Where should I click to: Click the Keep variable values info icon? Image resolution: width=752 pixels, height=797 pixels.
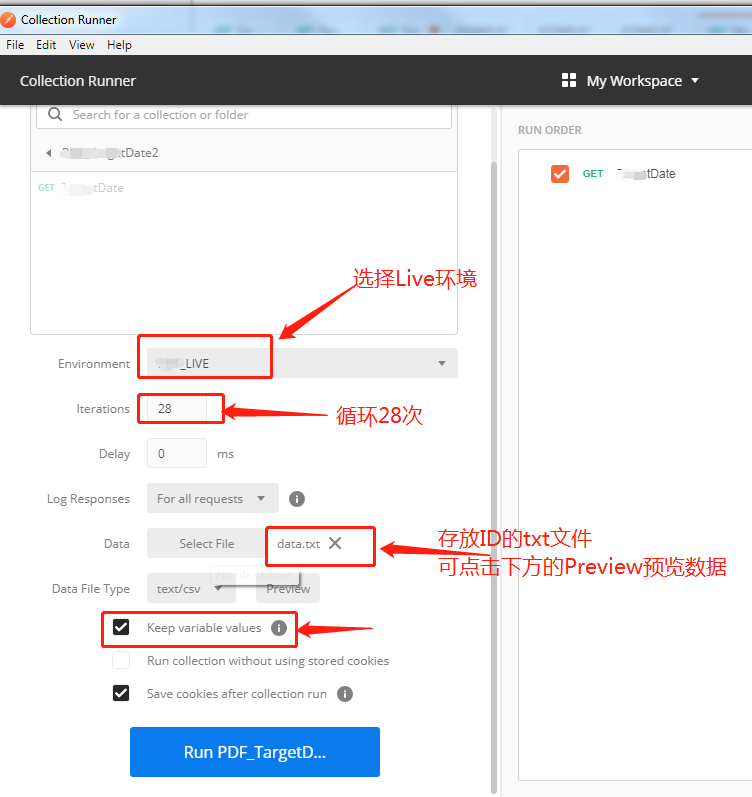pyautogui.click(x=279, y=628)
